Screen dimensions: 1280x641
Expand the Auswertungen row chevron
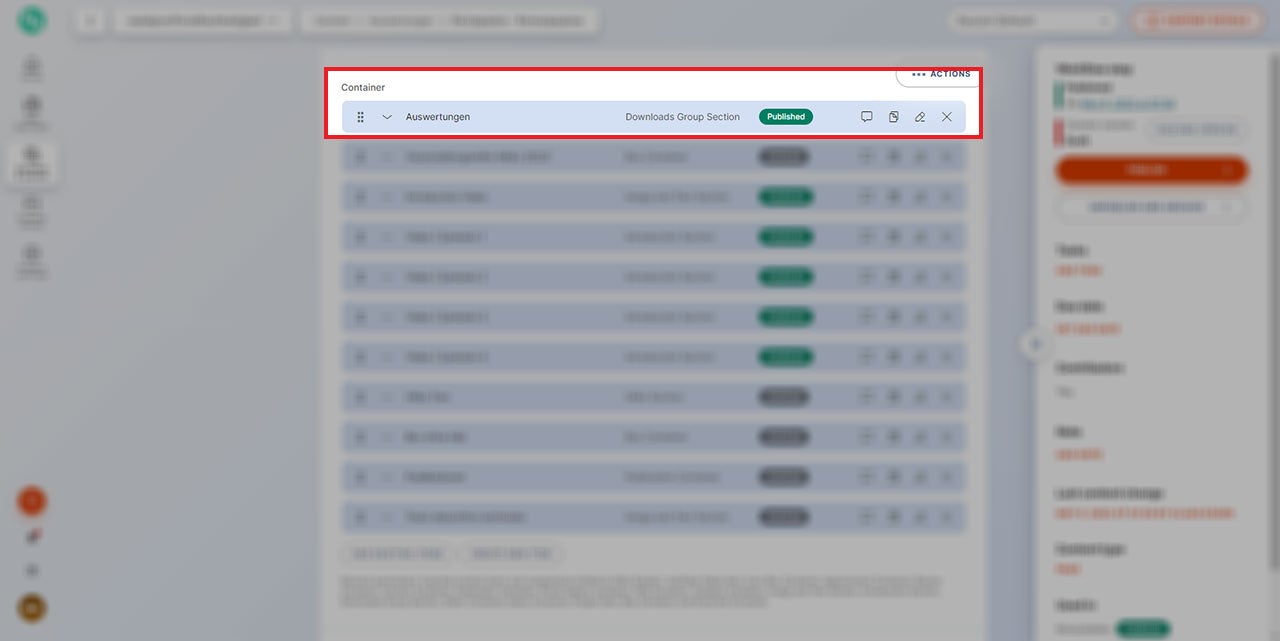pos(387,117)
